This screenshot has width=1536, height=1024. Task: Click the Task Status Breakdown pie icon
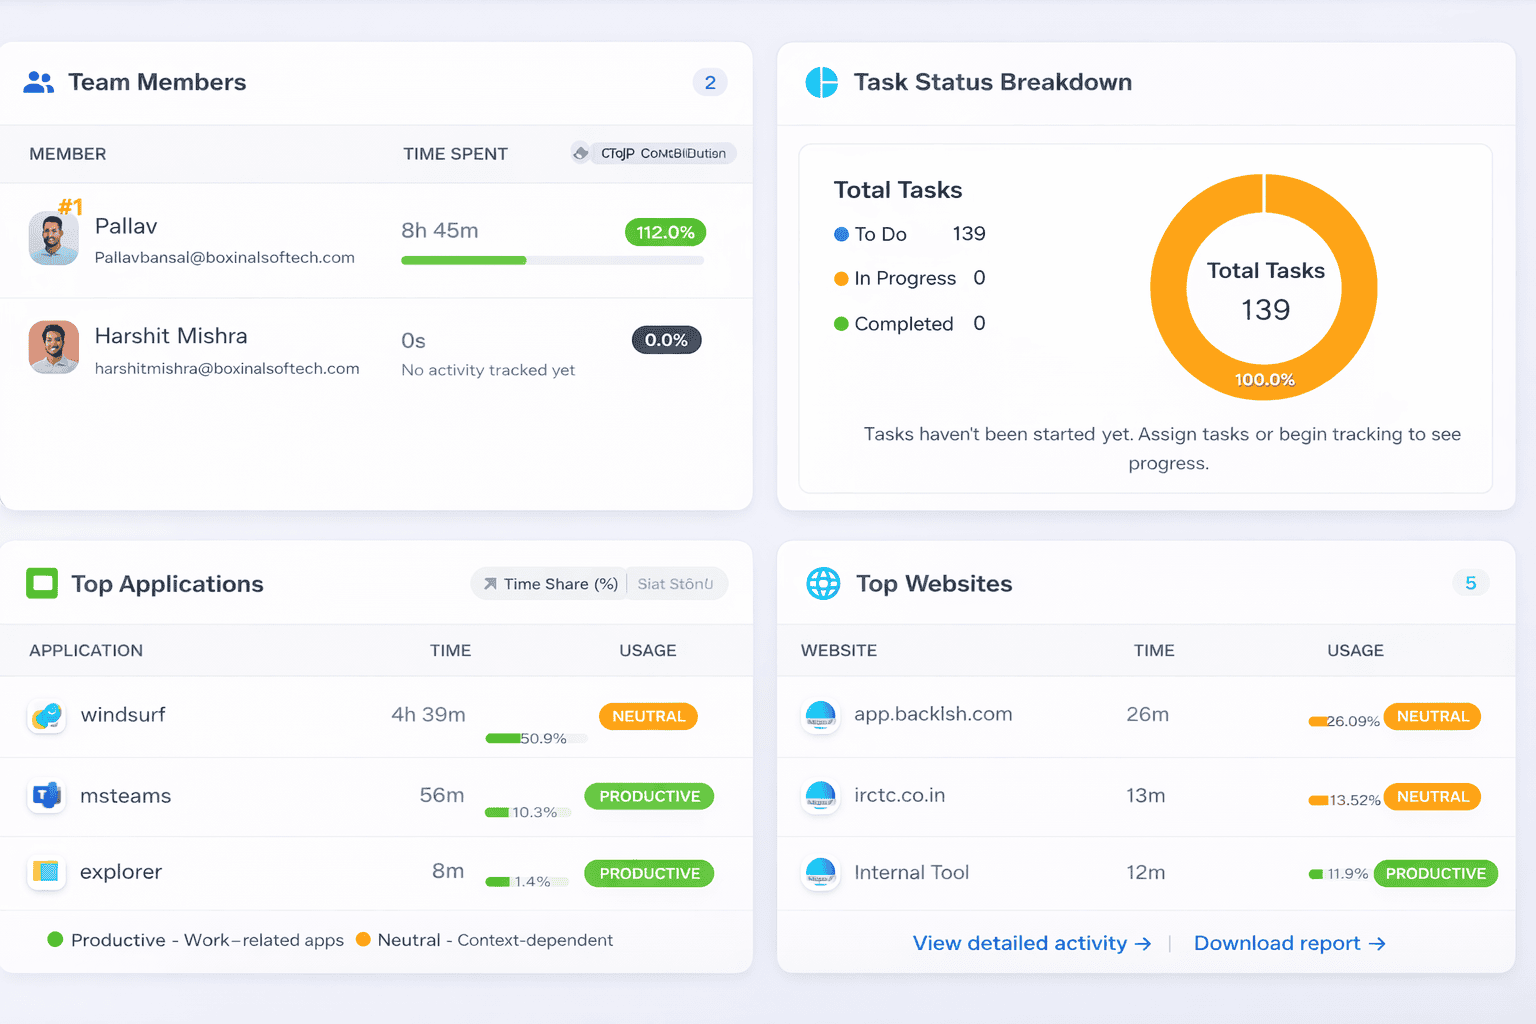click(822, 82)
